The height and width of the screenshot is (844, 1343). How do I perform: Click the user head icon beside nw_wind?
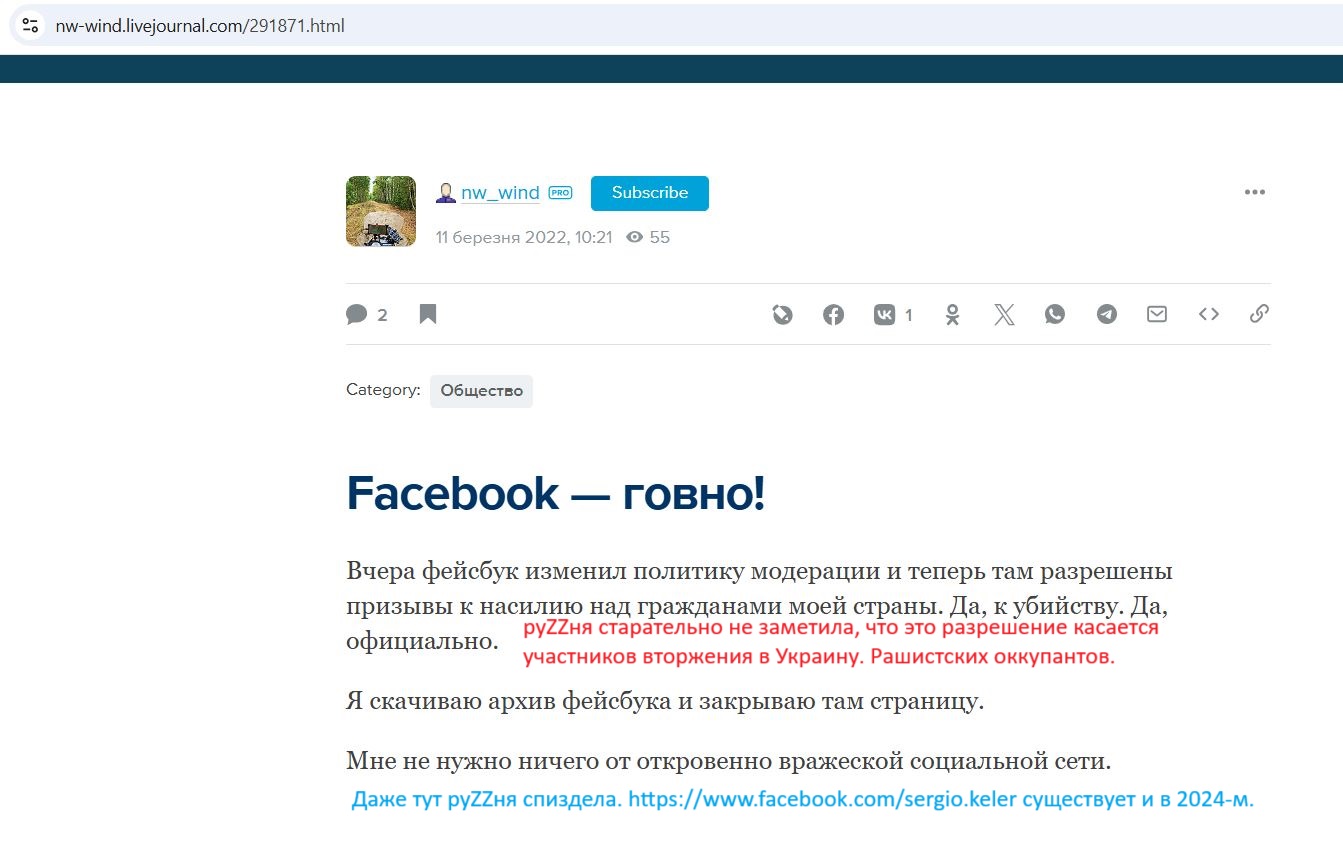point(446,193)
